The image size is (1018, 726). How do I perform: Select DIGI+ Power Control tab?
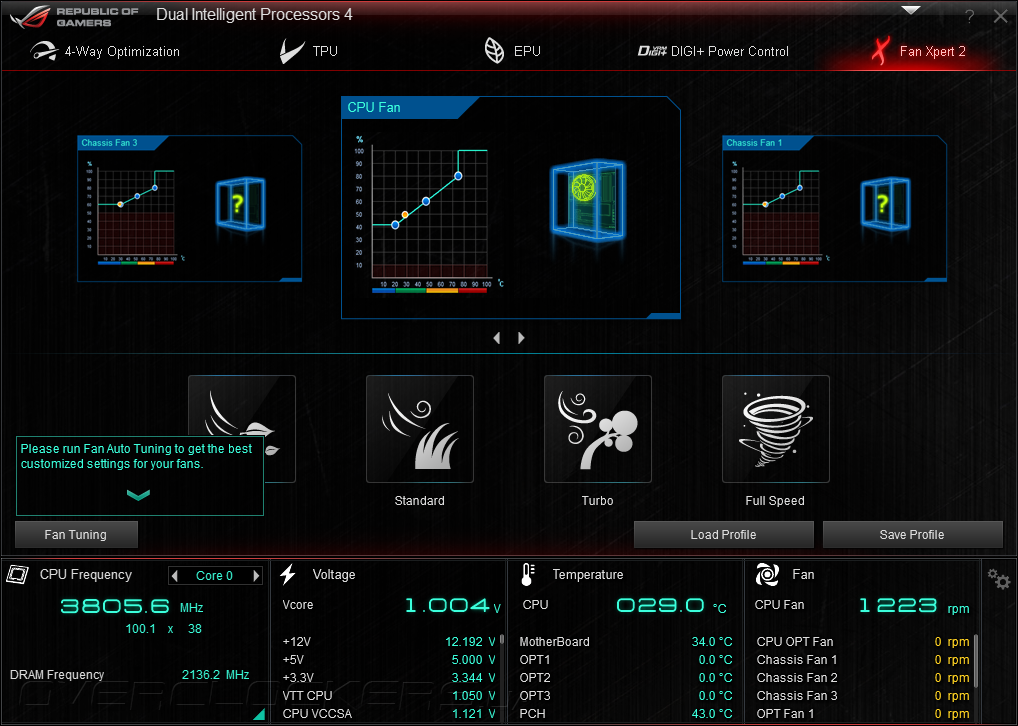coord(713,51)
